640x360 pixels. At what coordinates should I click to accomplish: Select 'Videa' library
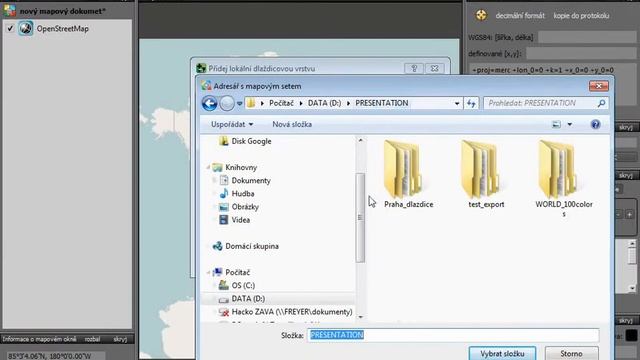pyautogui.click(x=240, y=220)
